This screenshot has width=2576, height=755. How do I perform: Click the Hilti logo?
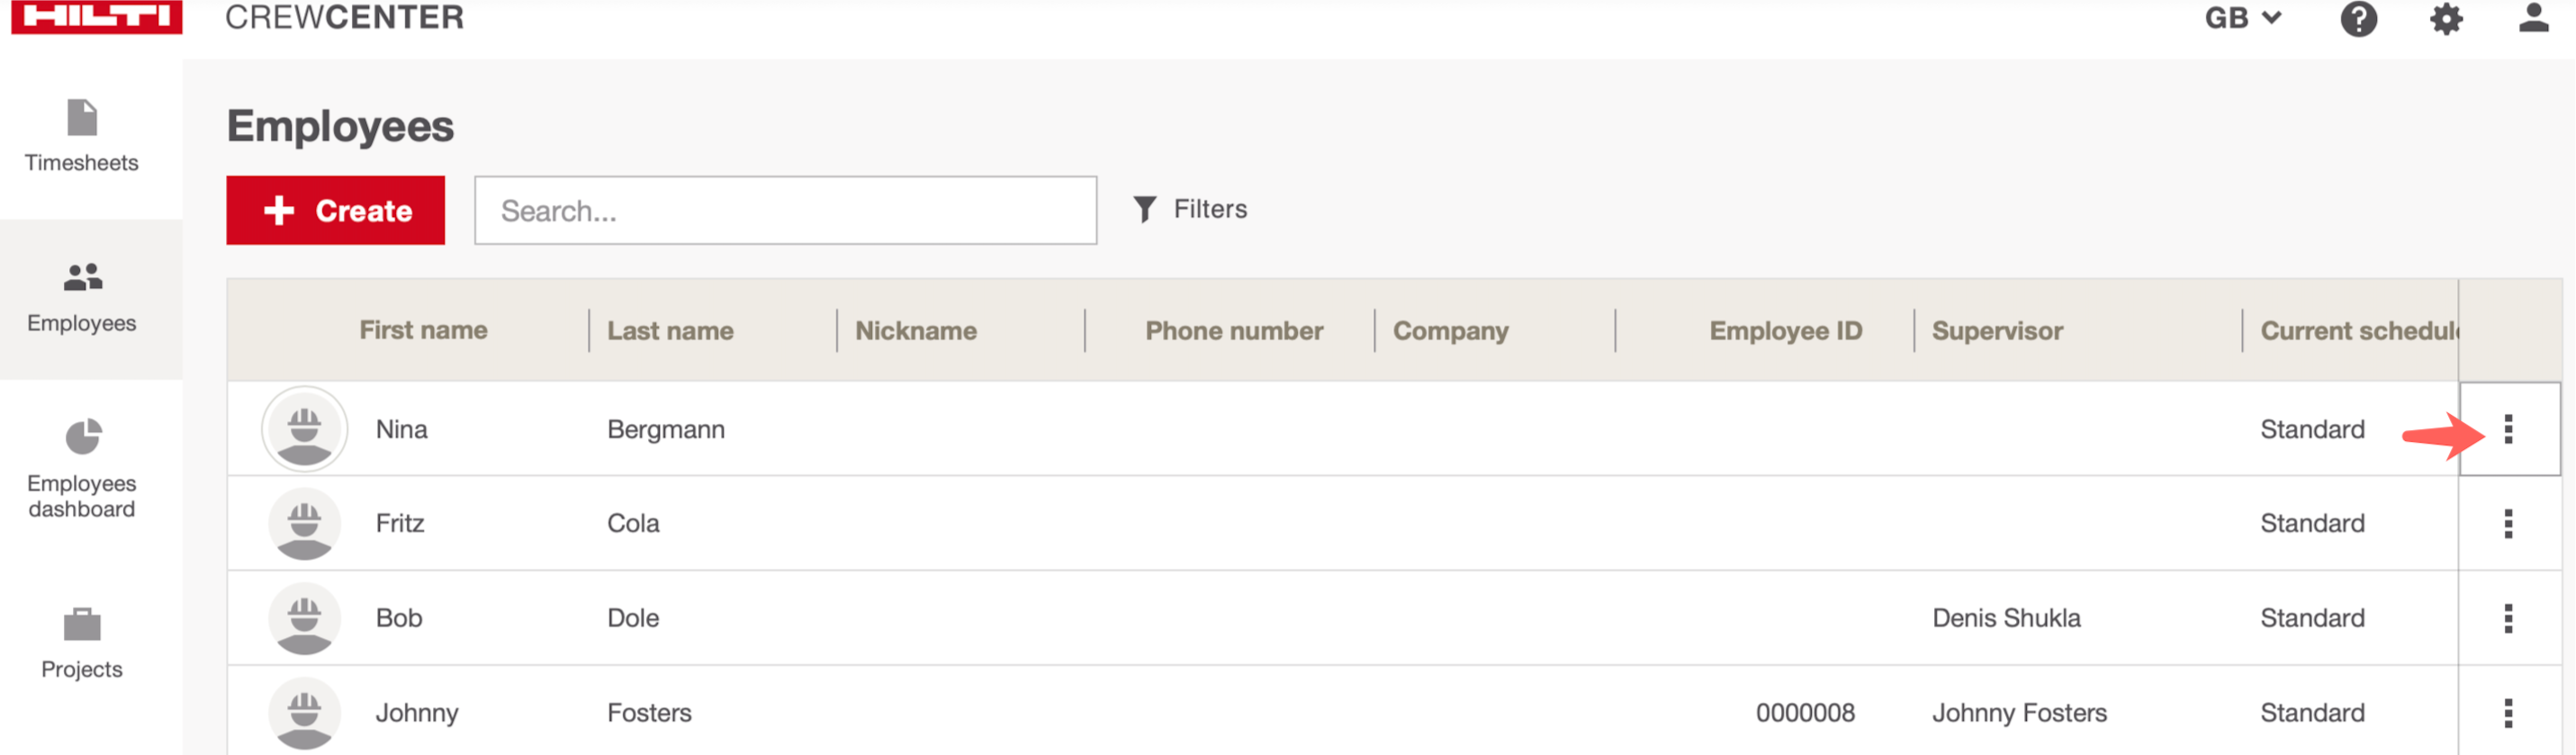click(96, 16)
